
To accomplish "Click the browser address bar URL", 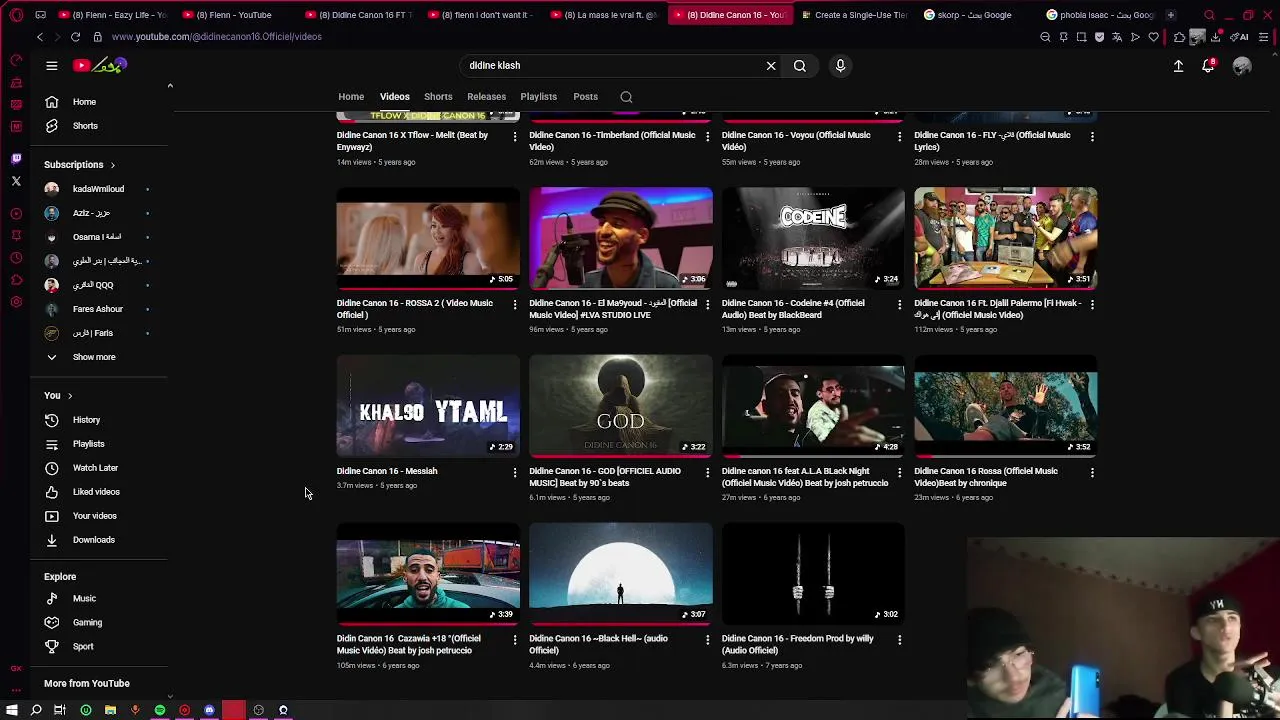I will click(216, 37).
